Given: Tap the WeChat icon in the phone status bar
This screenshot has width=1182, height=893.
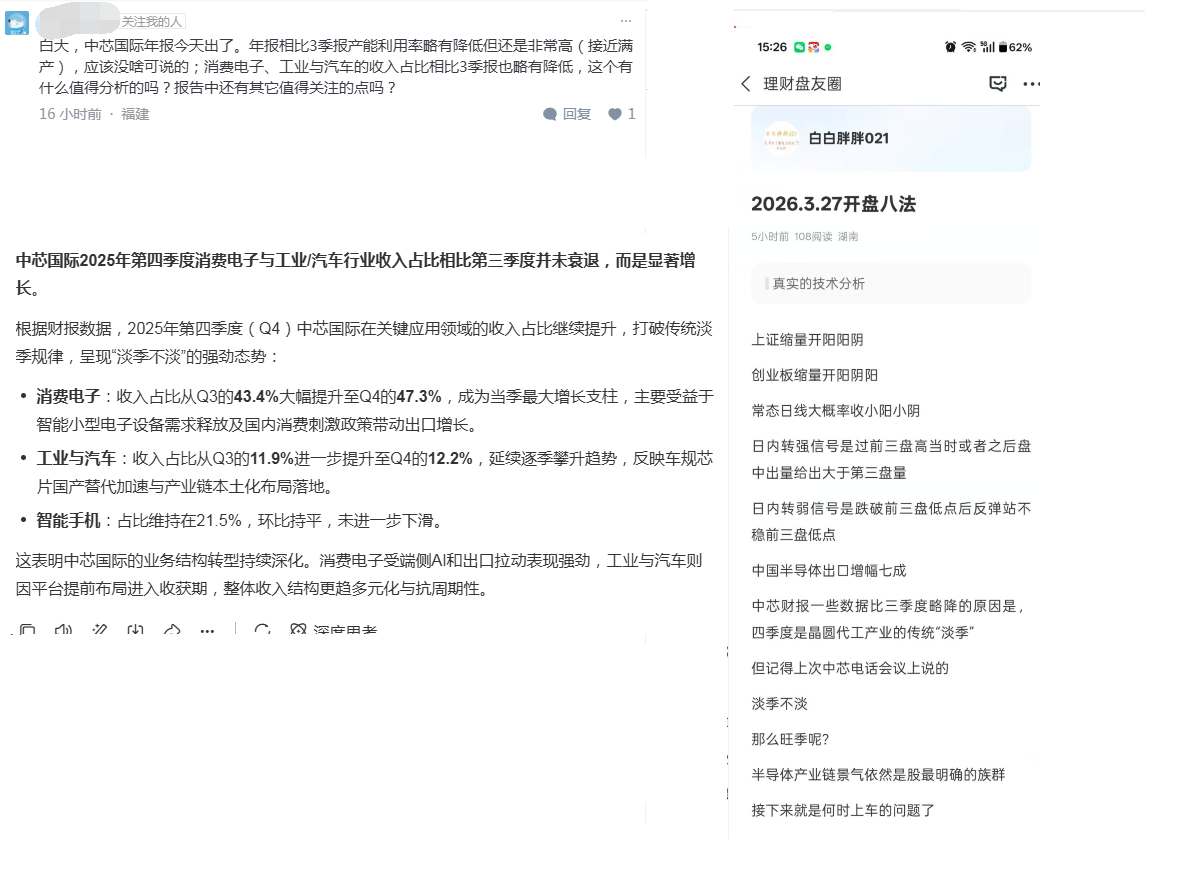Looking at the screenshot, I should pyautogui.click(x=799, y=47).
